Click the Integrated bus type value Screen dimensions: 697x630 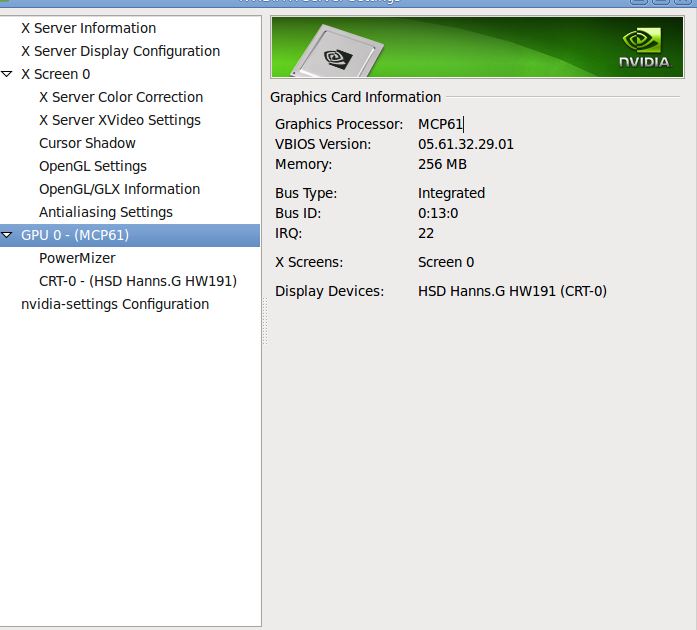pos(451,193)
